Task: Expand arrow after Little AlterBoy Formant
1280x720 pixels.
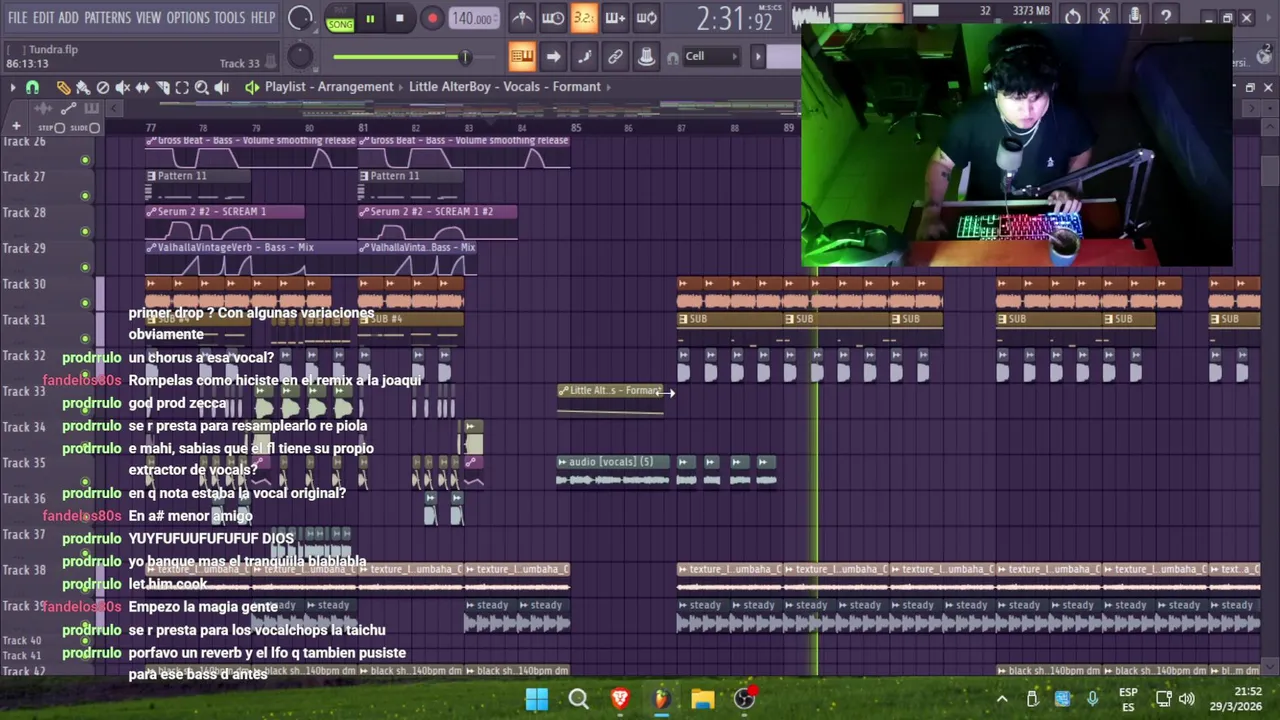Action: pos(609,87)
